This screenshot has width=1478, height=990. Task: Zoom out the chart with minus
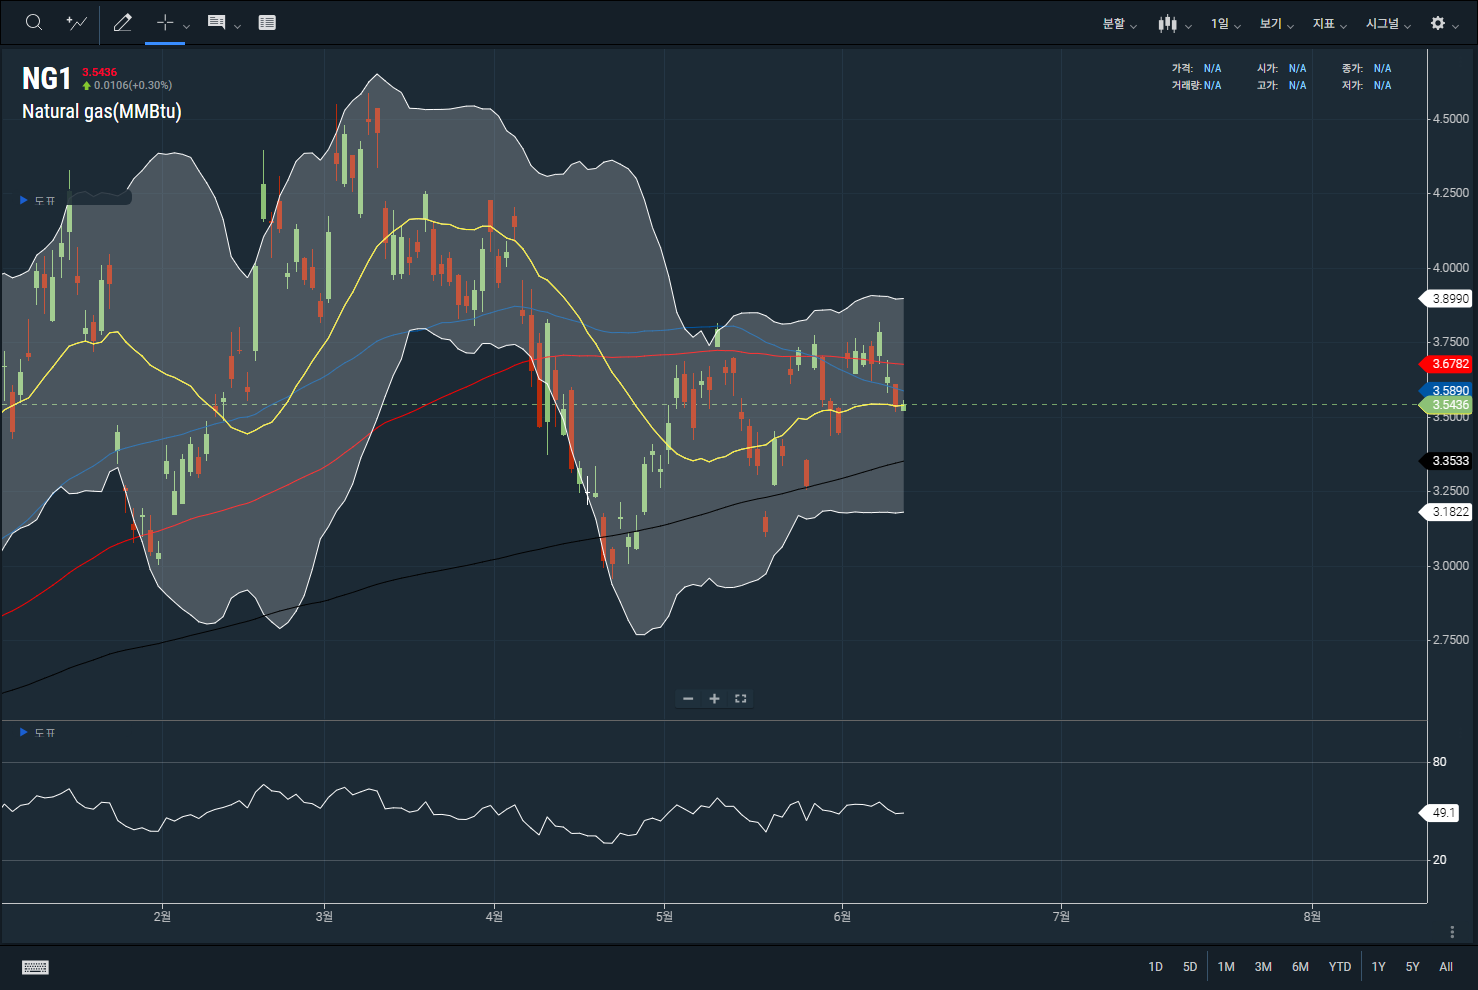(x=688, y=699)
